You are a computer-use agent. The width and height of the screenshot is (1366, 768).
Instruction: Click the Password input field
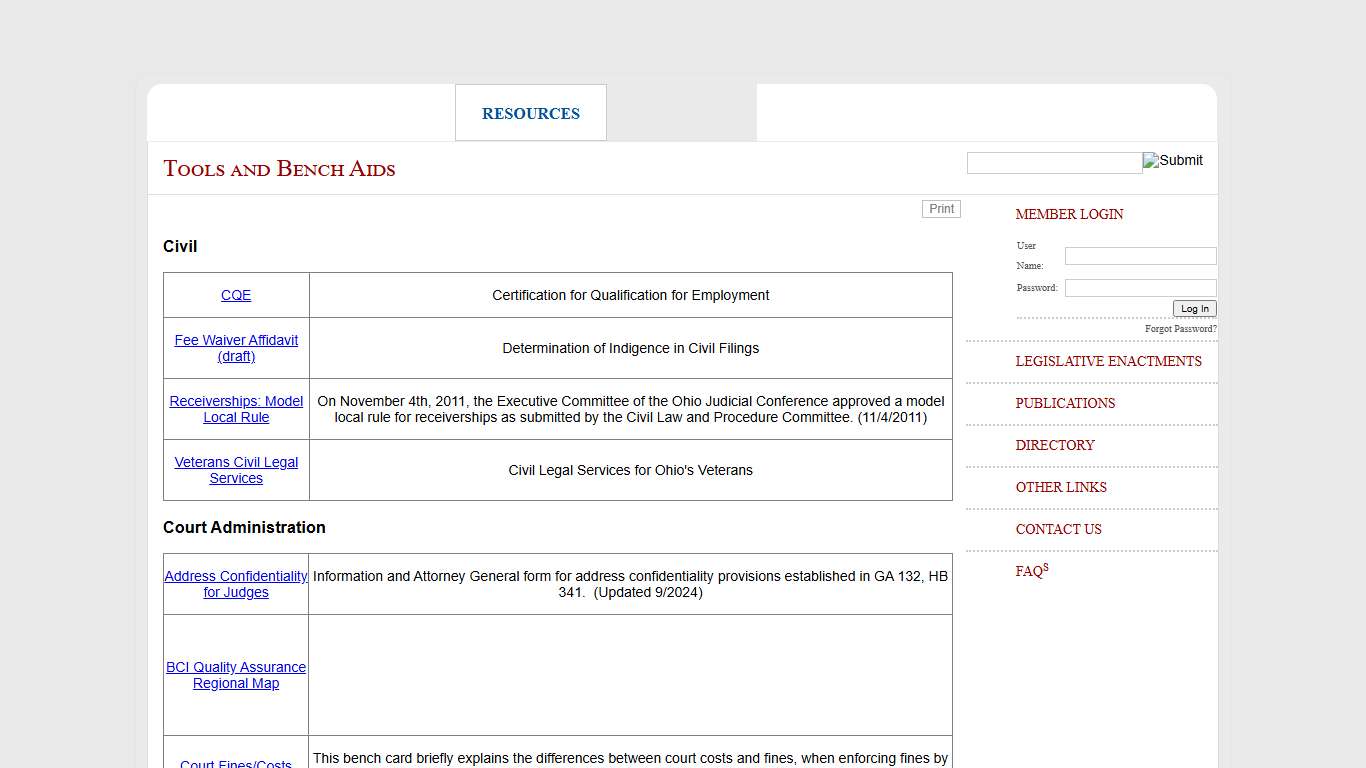click(x=1140, y=288)
